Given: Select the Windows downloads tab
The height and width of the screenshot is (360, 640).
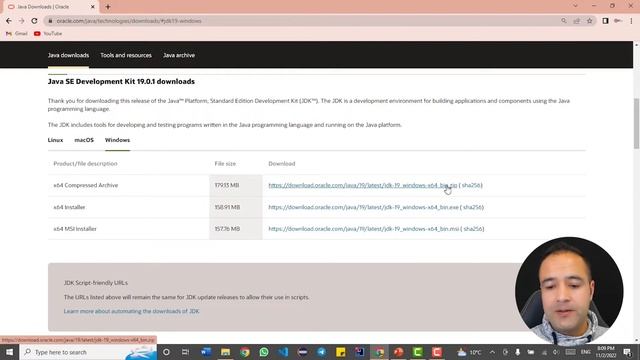Looking at the screenshot, I should [x=118, y=140].
